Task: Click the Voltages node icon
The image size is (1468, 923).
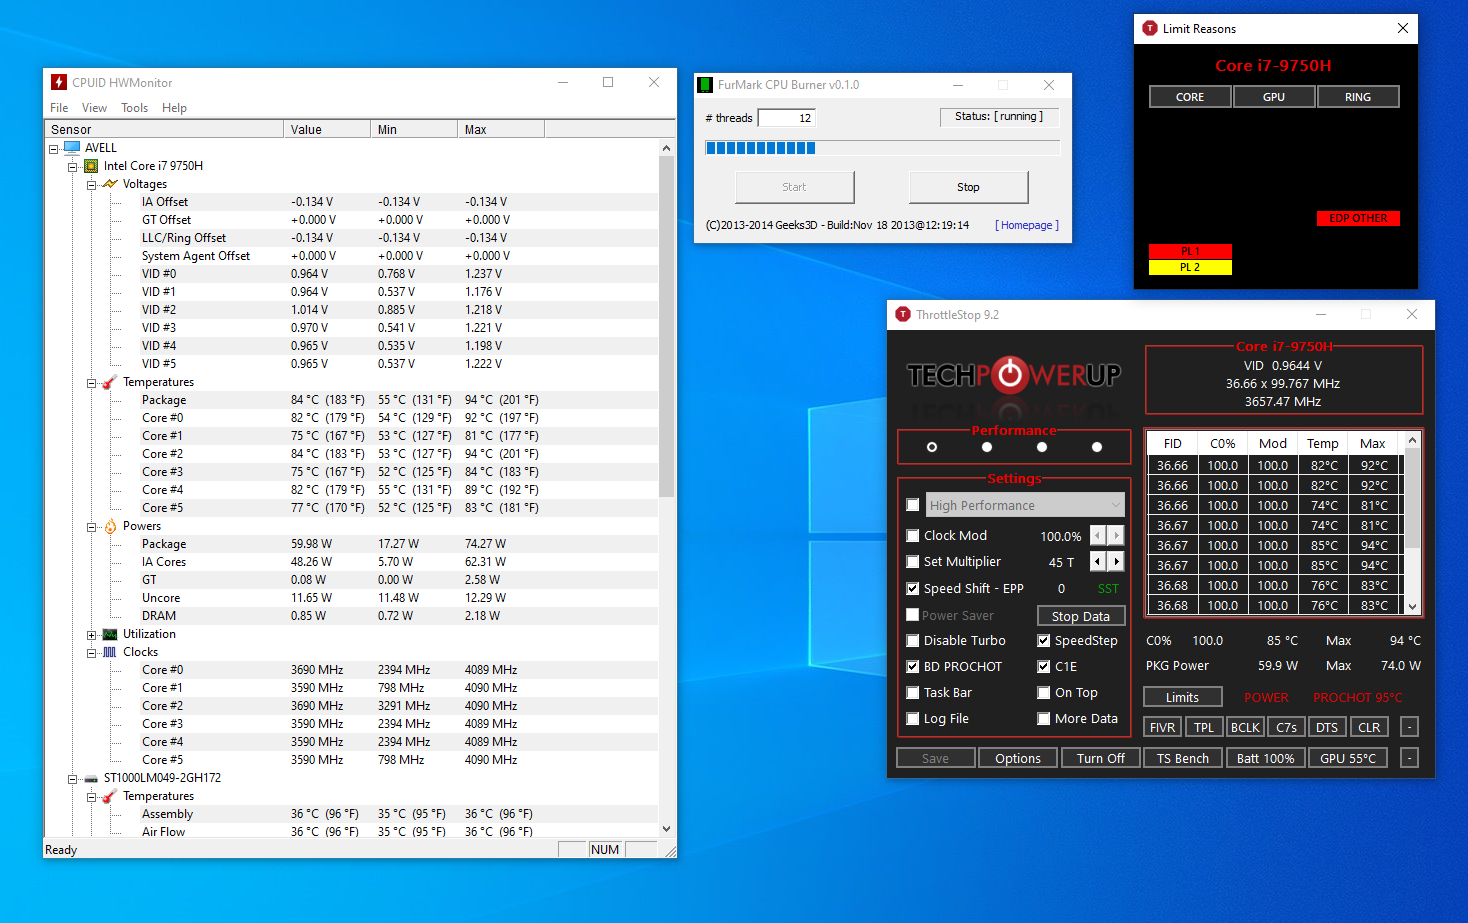Action: 110,184
